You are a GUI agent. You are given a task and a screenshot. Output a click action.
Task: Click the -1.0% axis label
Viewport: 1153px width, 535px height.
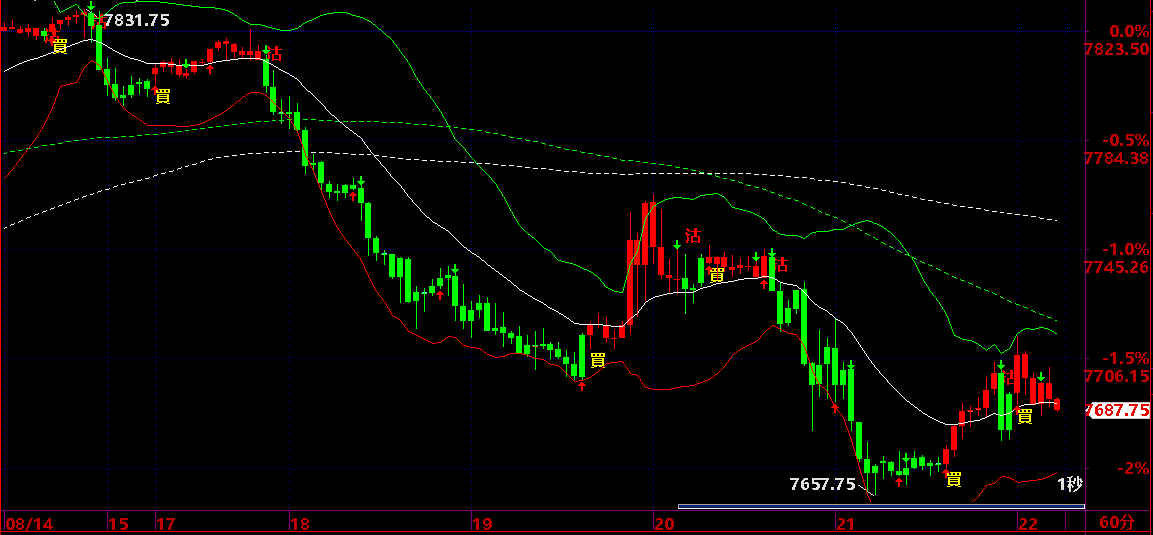click(x=1124, y=249)
